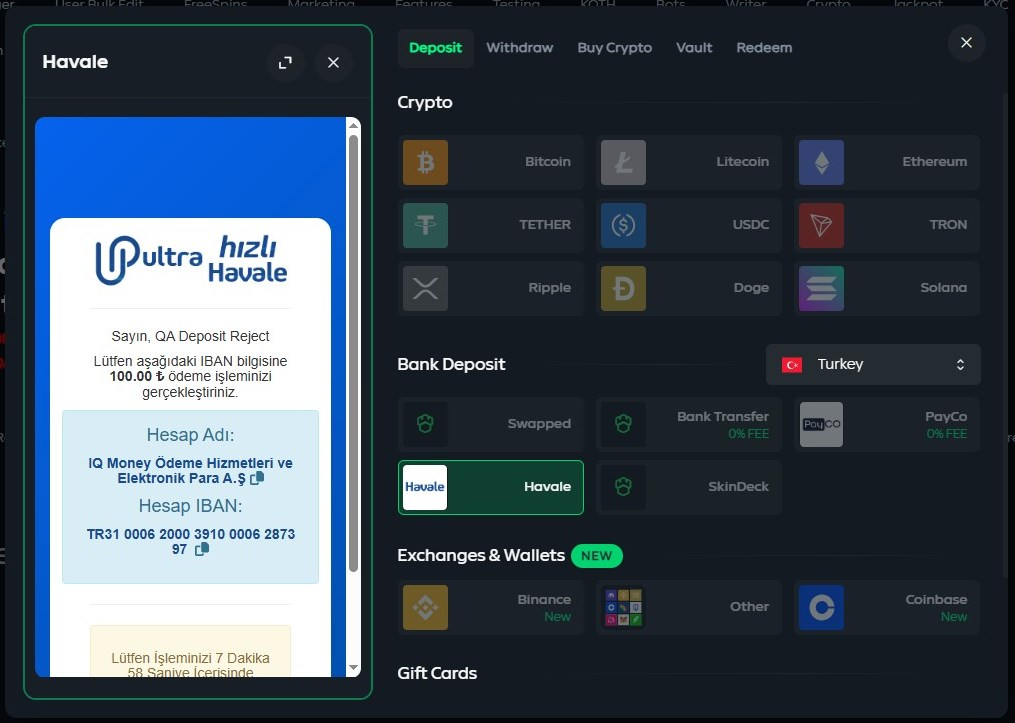Click the Ultra Hızlı Havale logo
Screen dimensions: 1015x723
click(191, 260)
